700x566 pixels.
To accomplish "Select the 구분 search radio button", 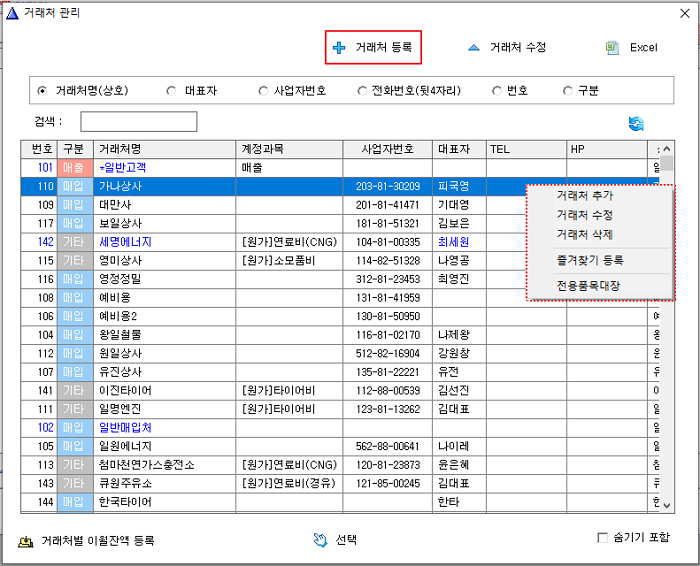I will 567,91.
